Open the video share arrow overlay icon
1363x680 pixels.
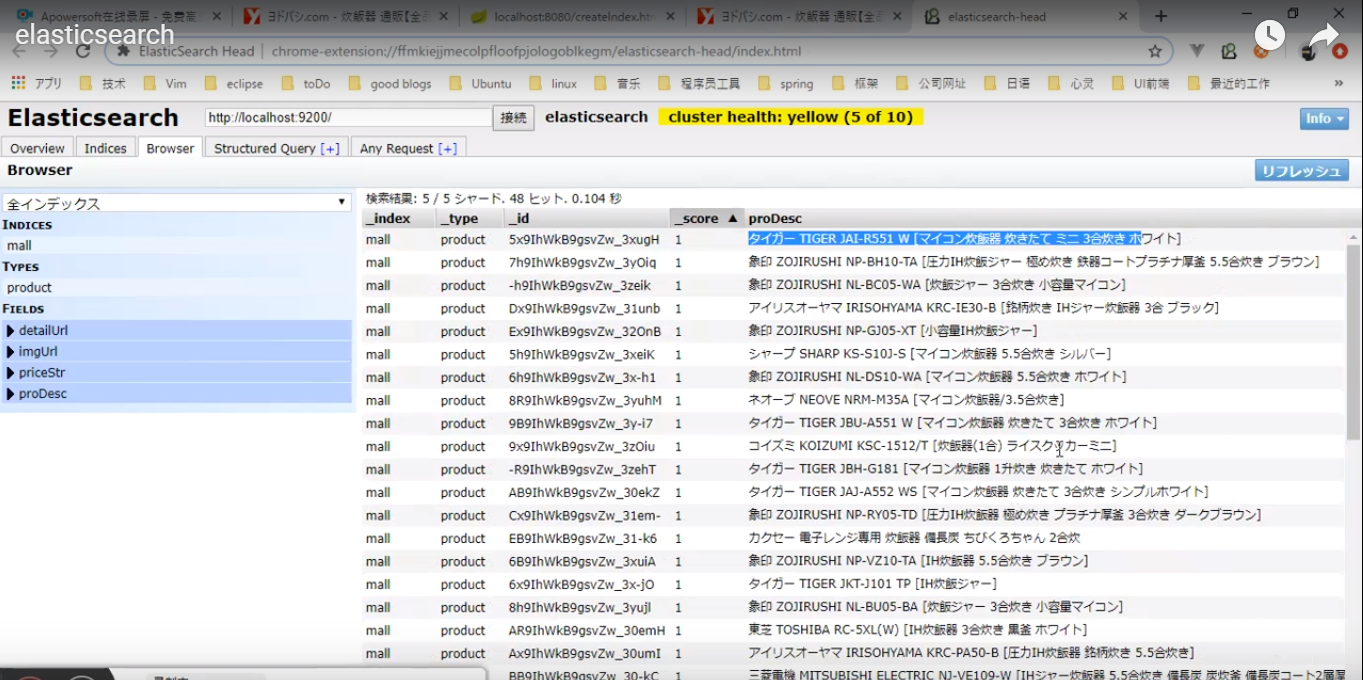(x=1323, y=37)
